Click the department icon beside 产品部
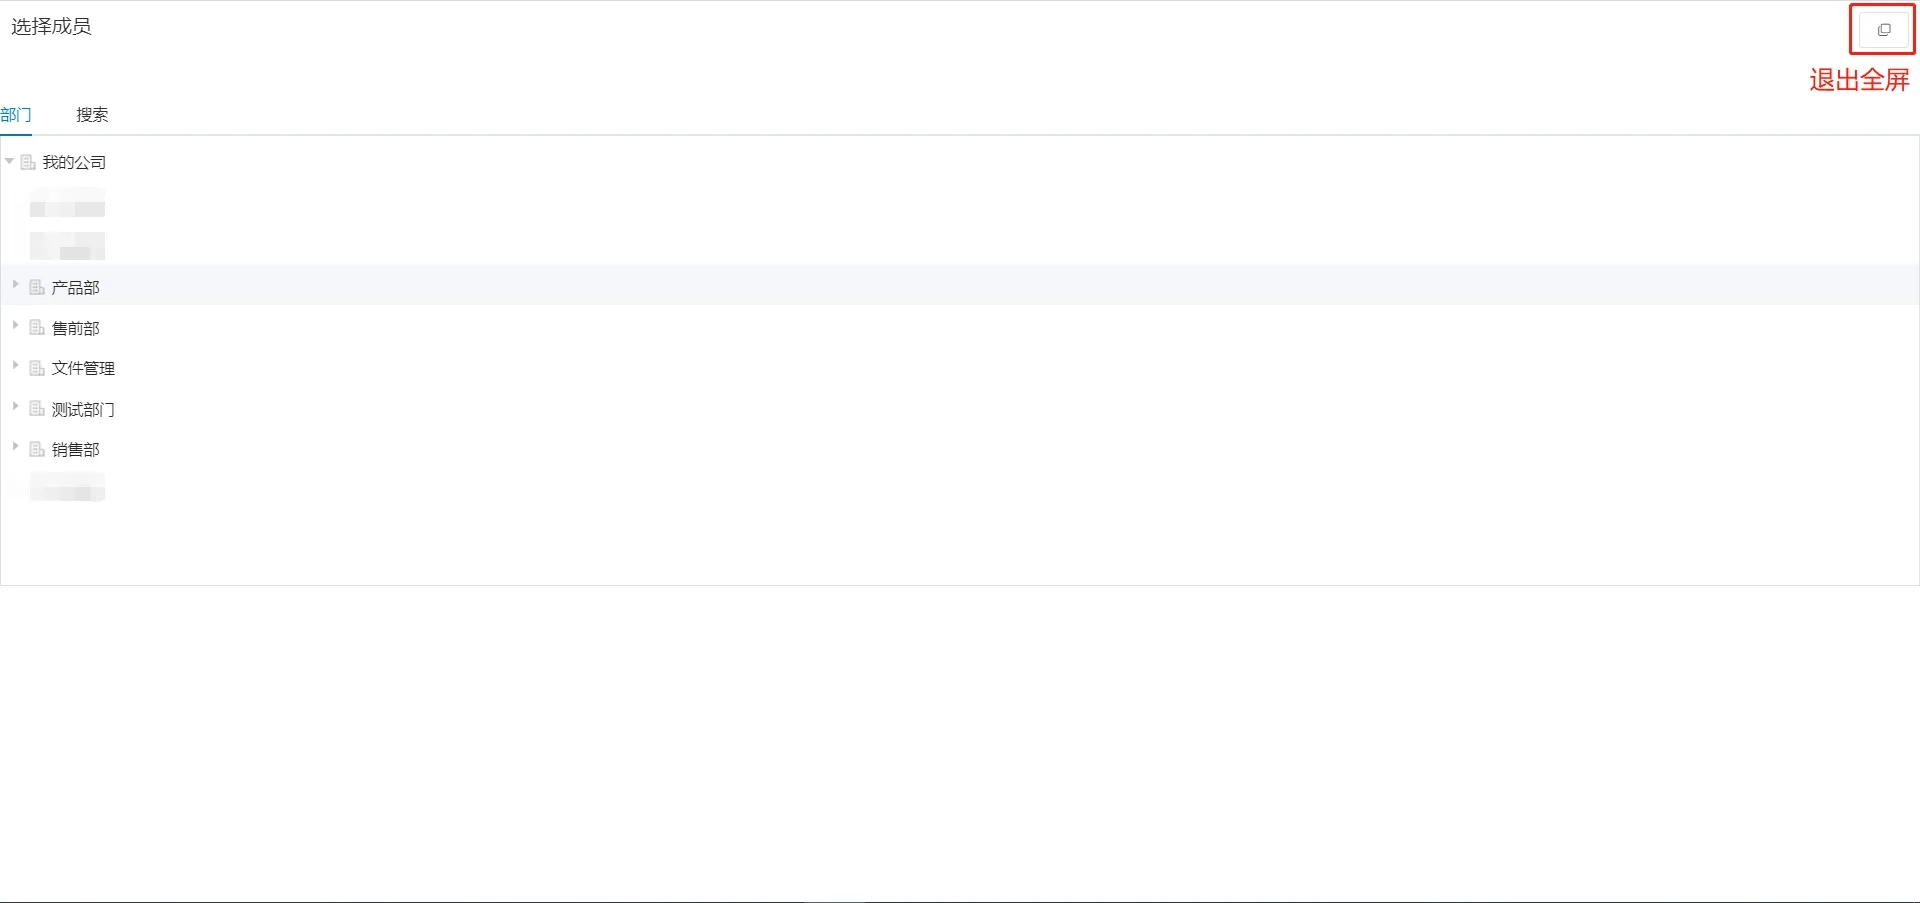 click(x=37, y=288)
